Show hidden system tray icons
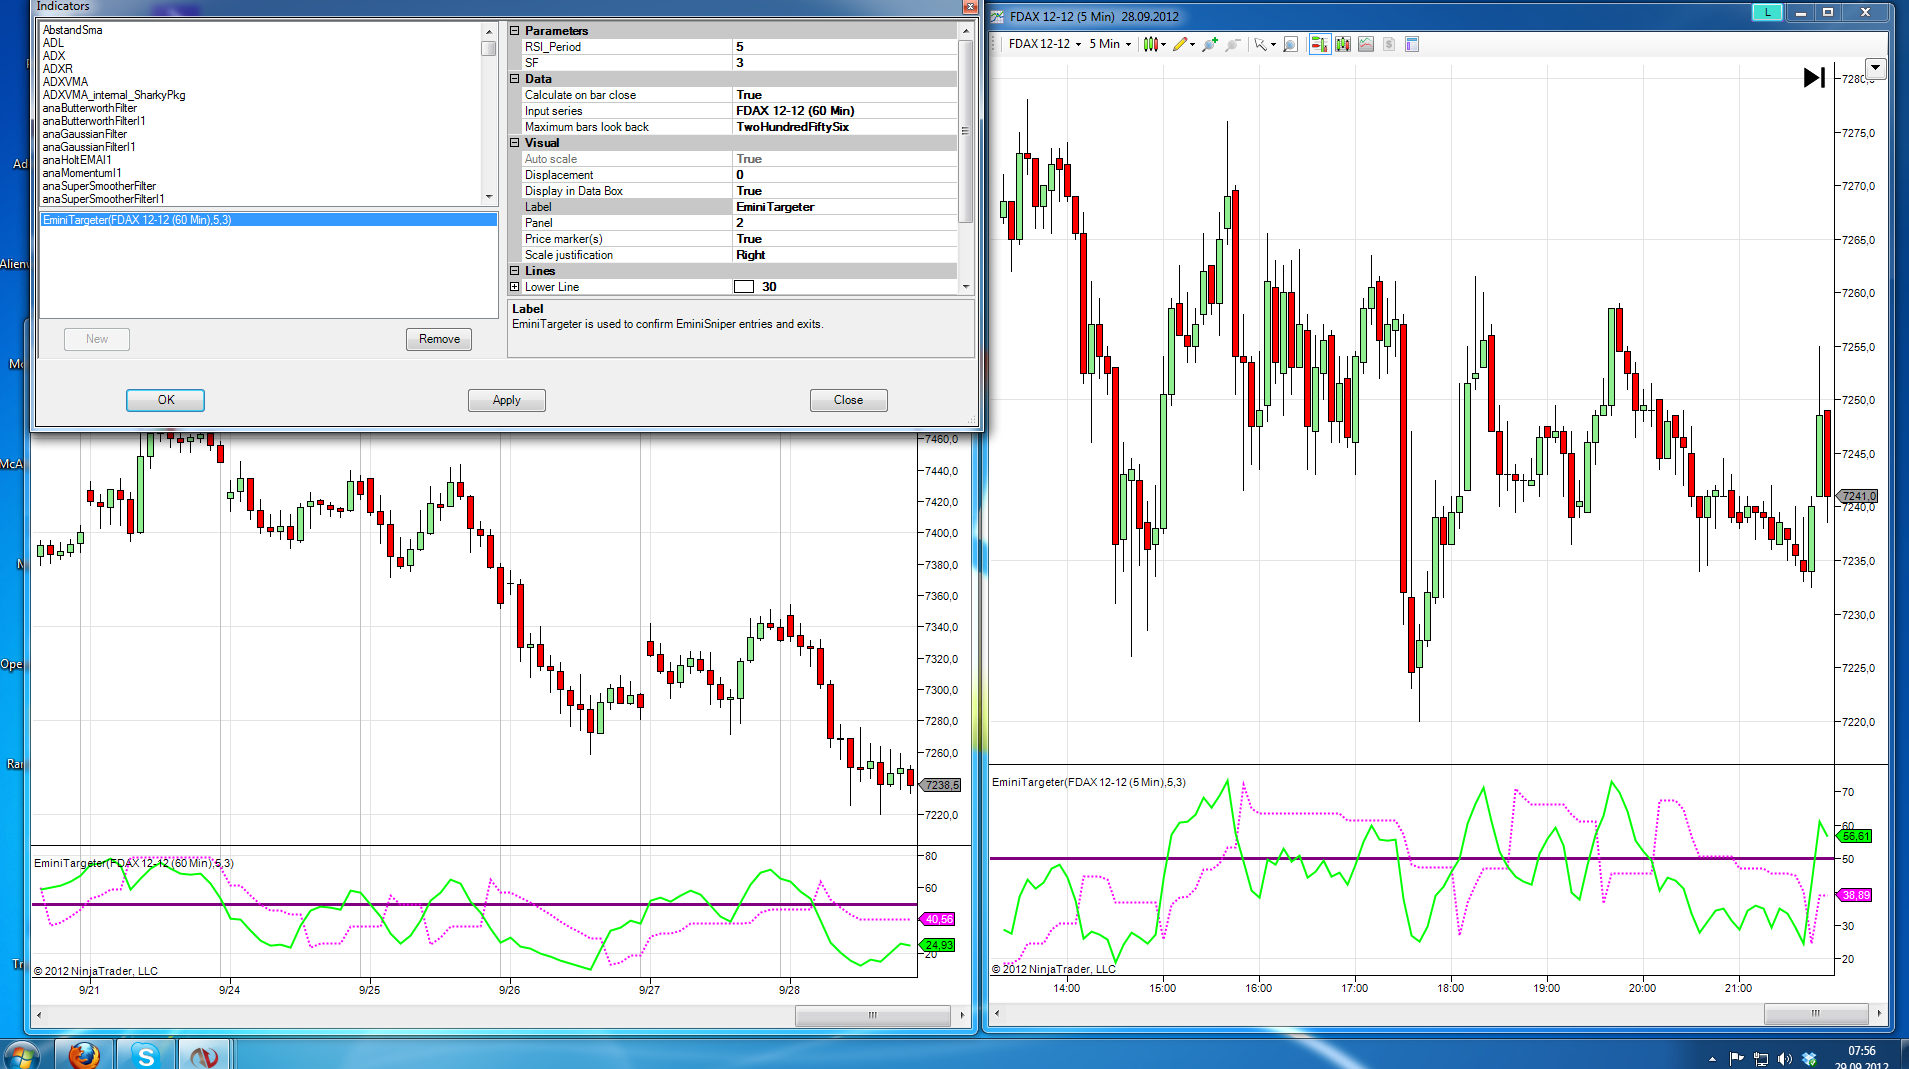Screen dimensions: 1909x1069 [x=1712, y=1058]
